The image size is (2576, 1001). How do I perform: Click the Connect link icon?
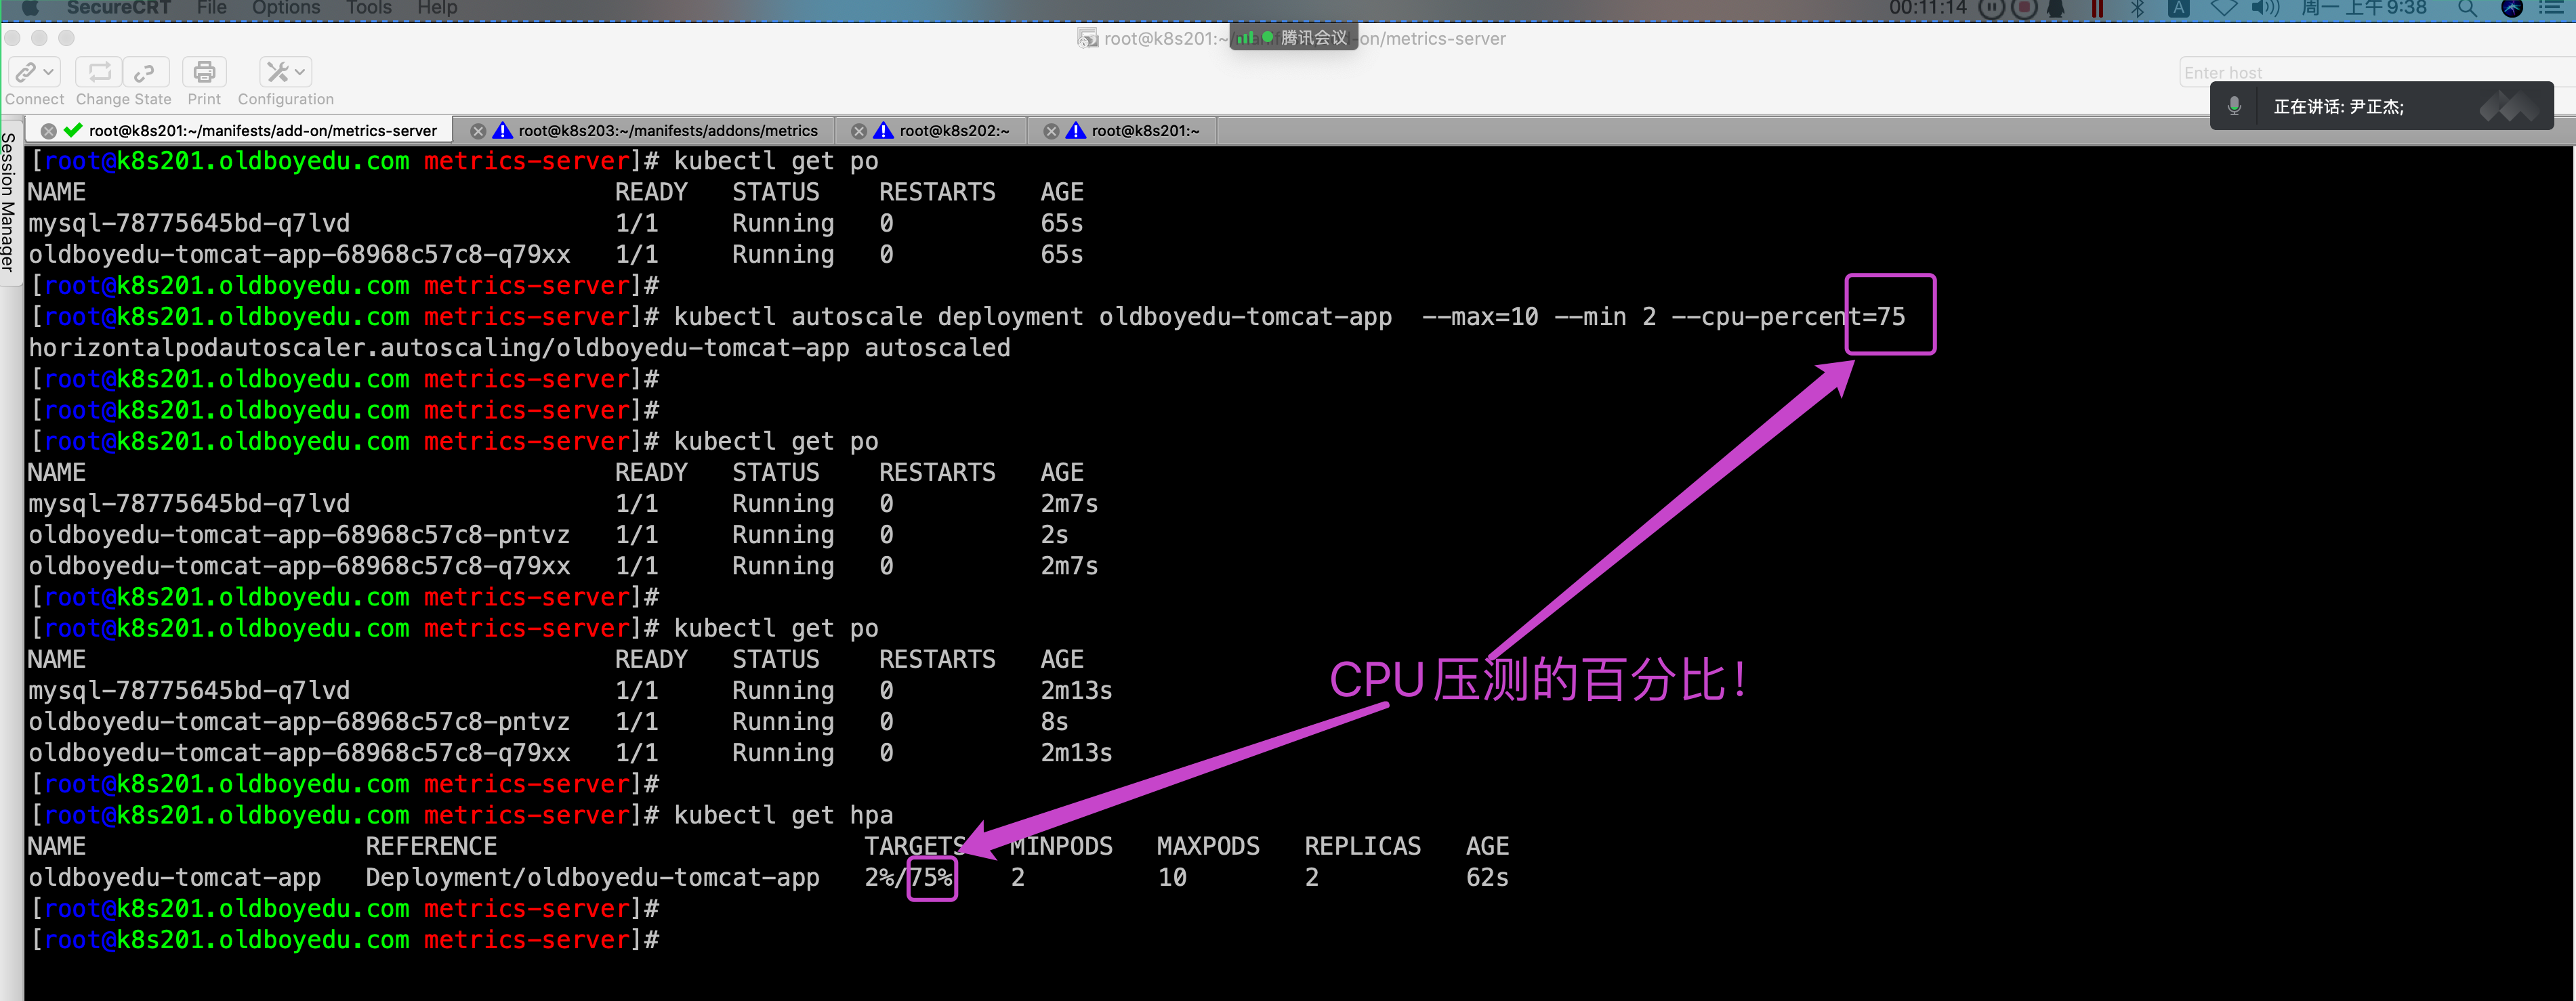pyautogui.click(x=26, y=72)
